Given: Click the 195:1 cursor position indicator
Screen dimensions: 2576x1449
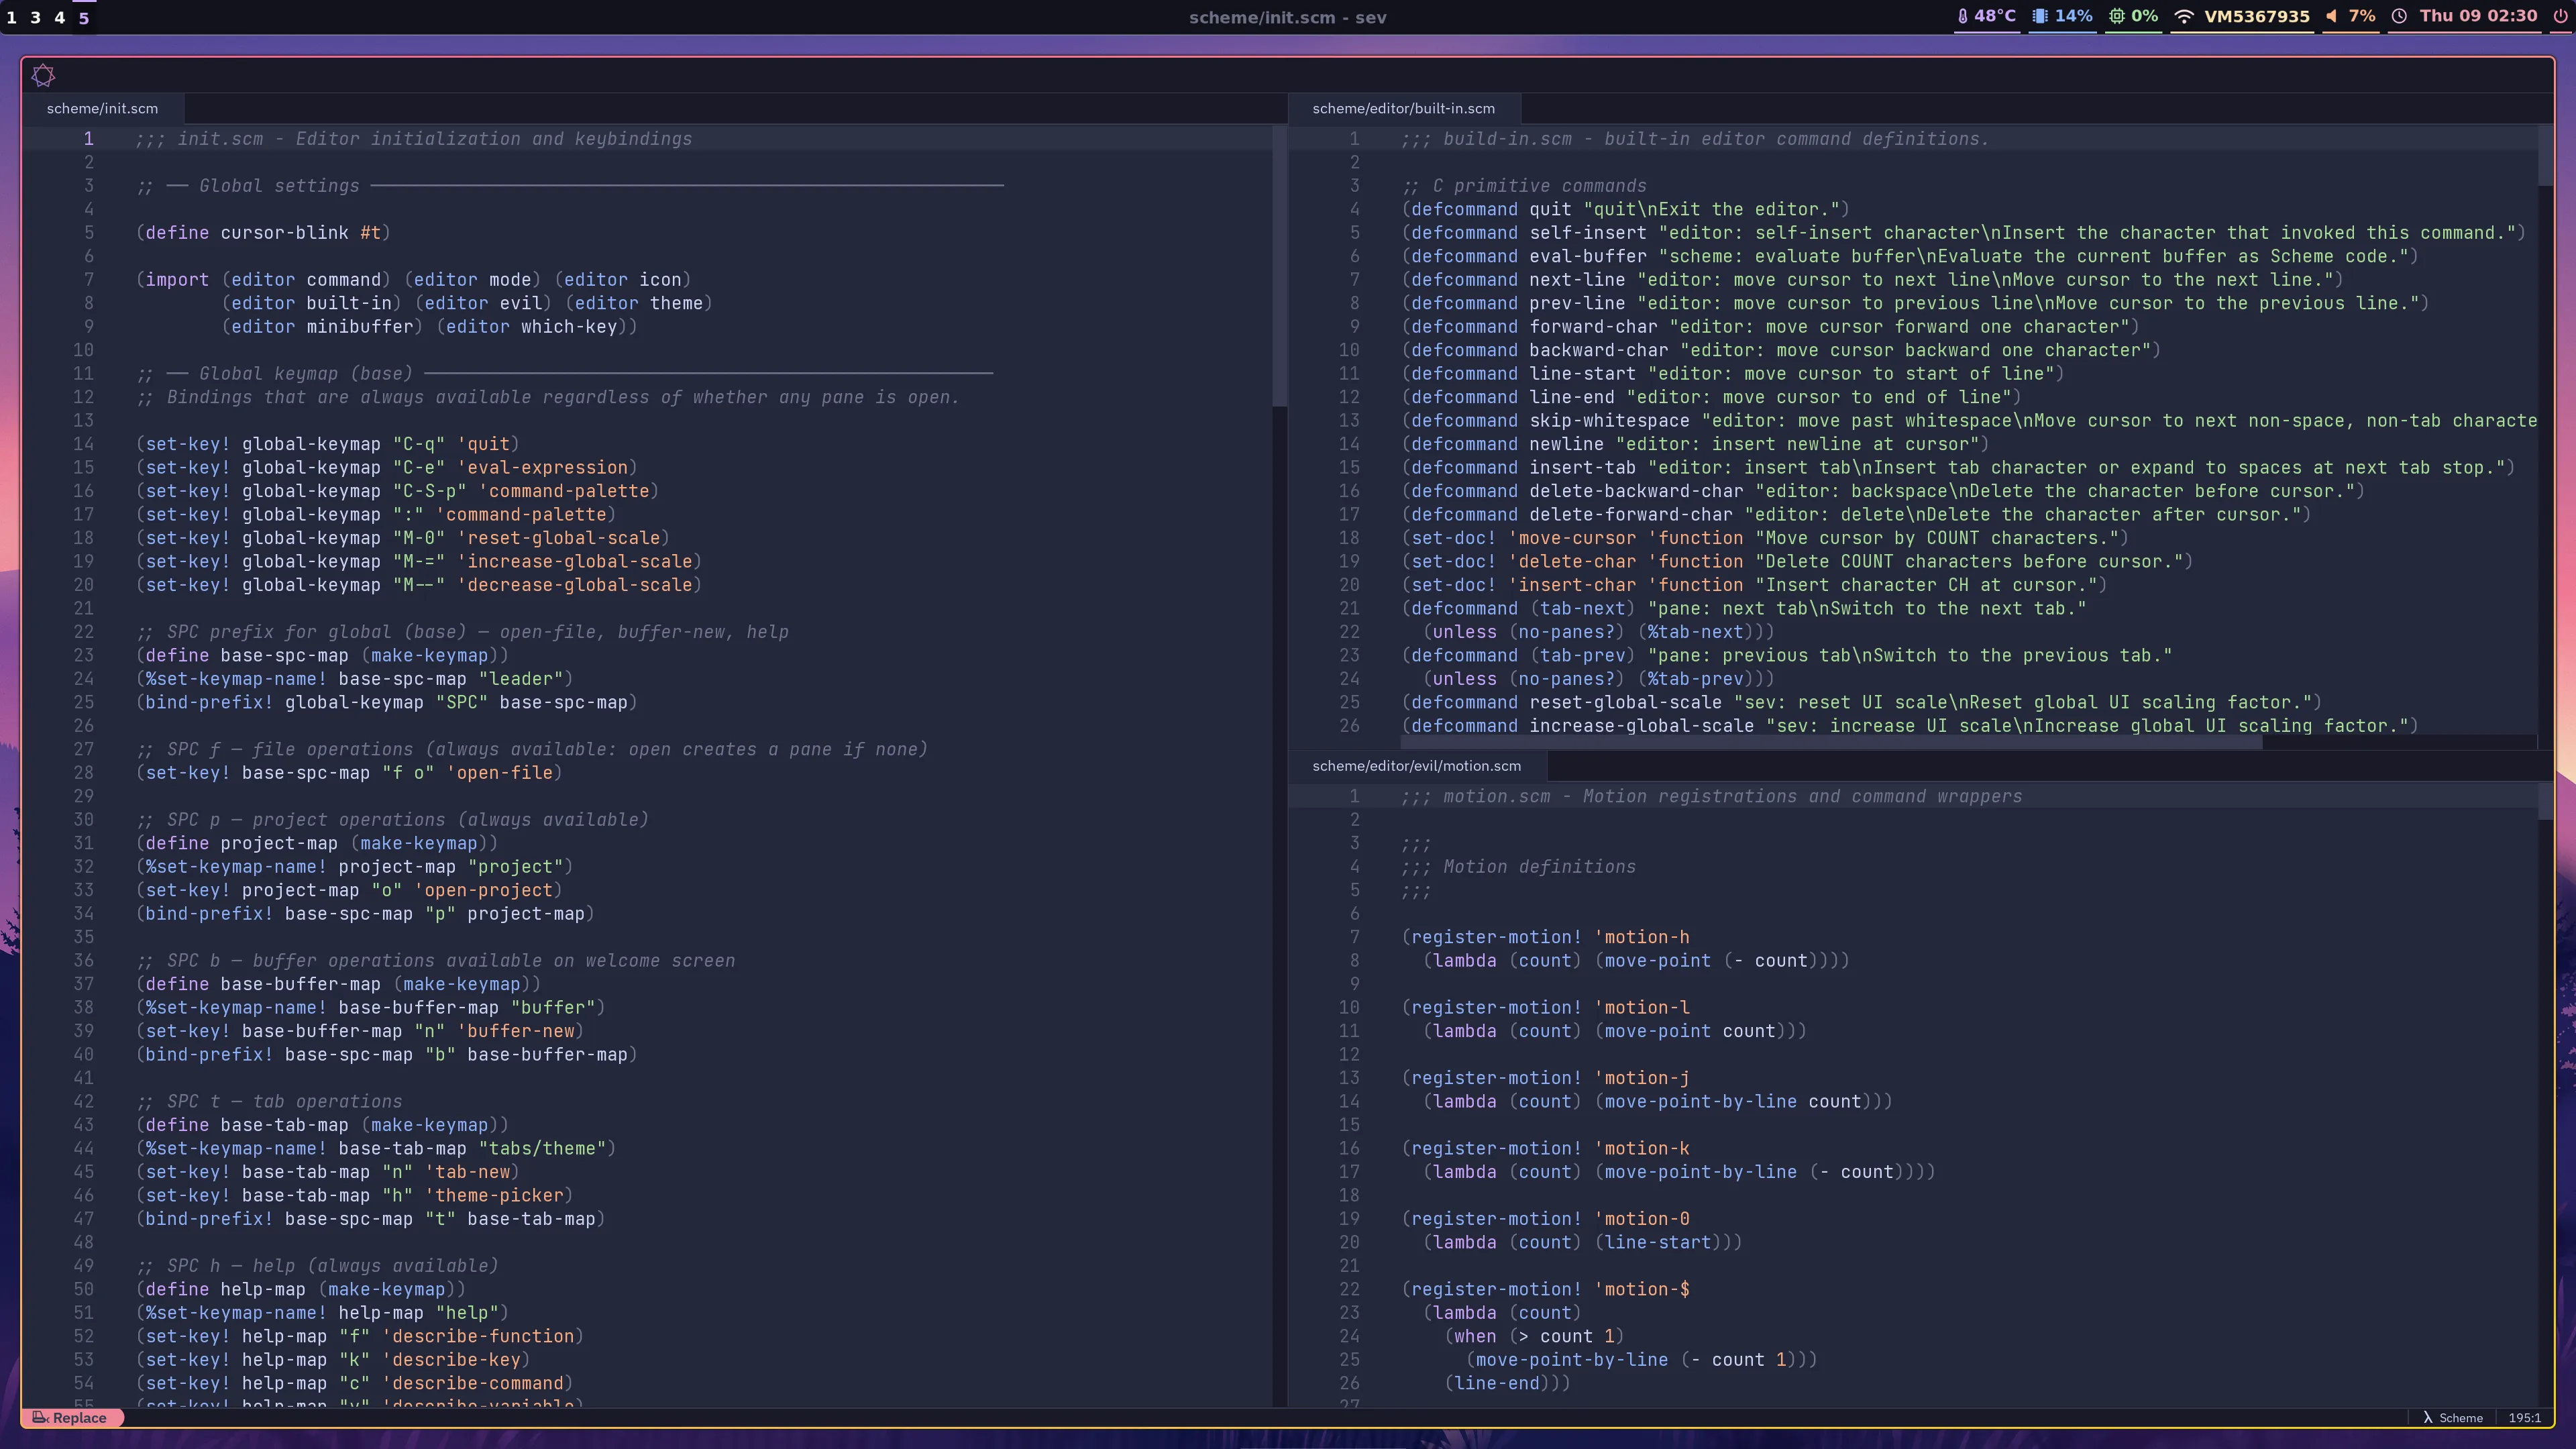Looking at the screenshot, I should tap(2525, 1418).
